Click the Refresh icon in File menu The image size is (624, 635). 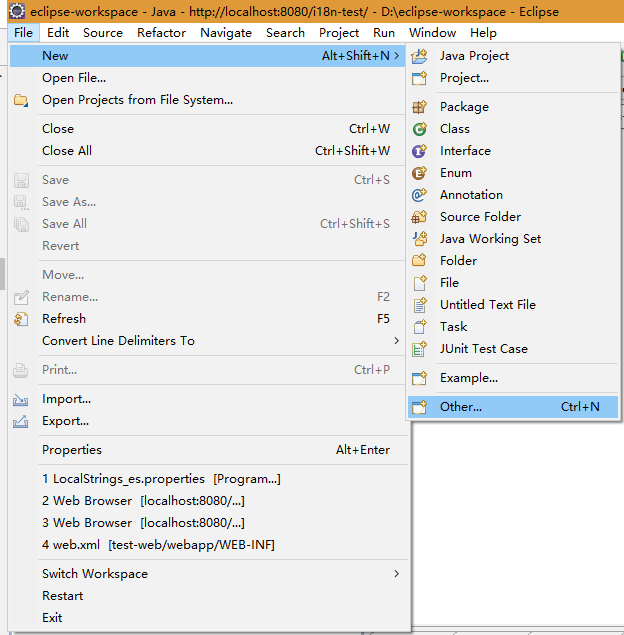[21, 319]
